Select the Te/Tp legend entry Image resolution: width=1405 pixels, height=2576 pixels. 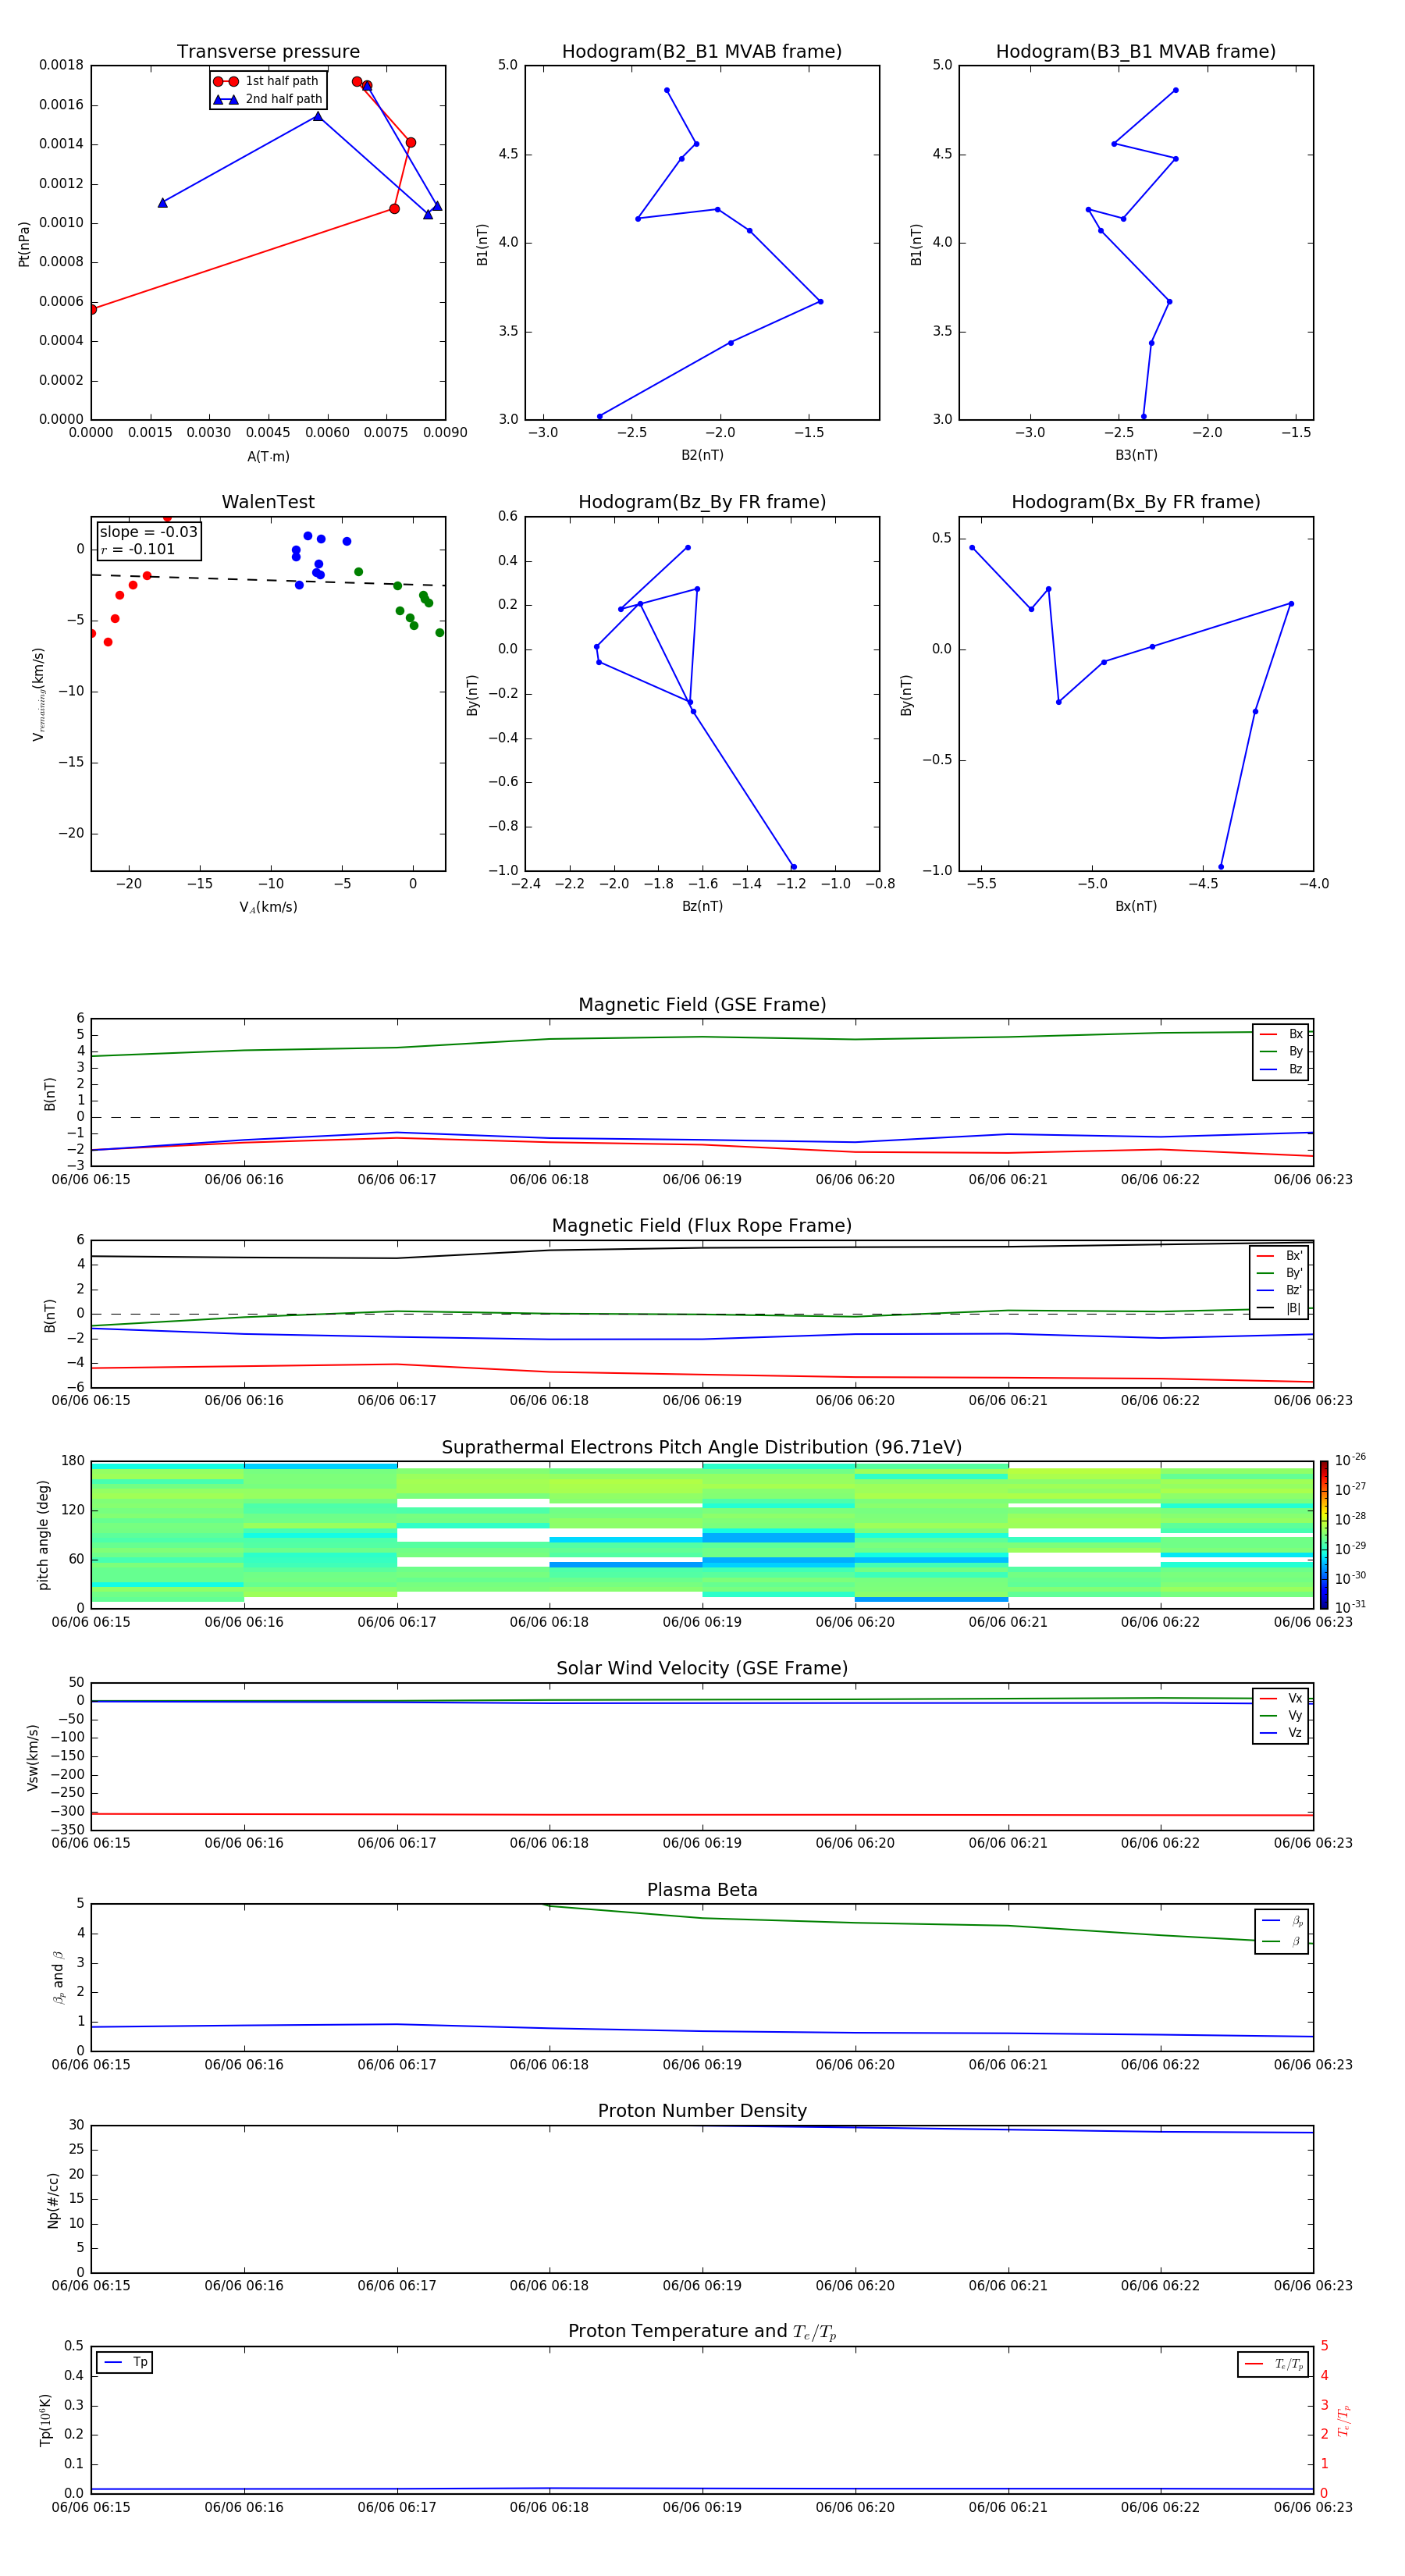(1273, 2364)
